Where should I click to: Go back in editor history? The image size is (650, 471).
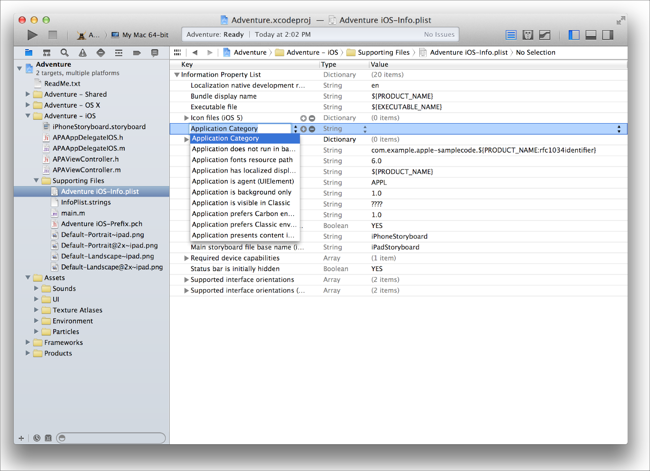(195, 52)
